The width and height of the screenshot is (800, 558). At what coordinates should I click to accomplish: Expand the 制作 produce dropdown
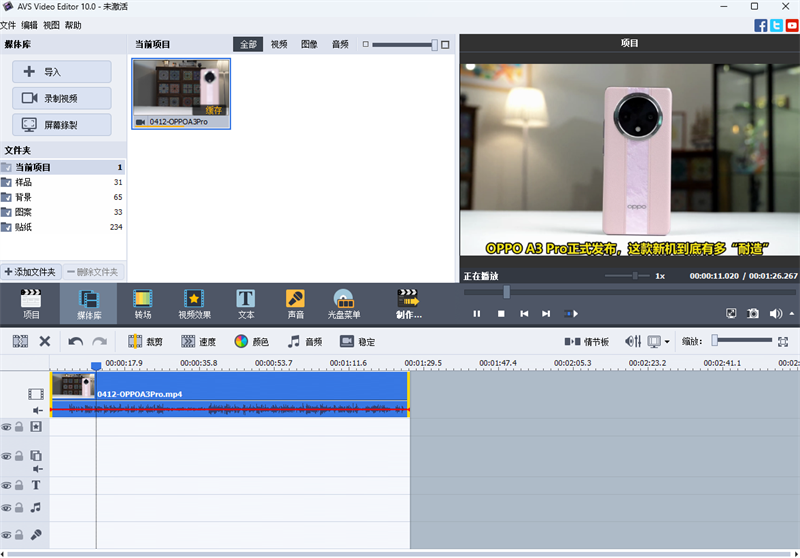tap(409, 303)
